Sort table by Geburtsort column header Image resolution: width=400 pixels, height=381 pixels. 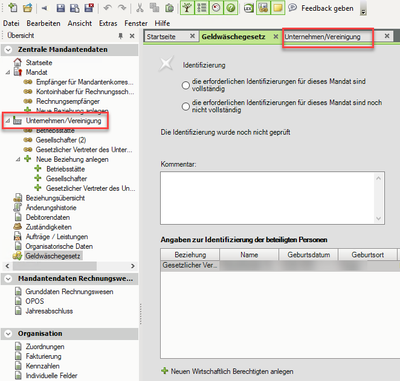(368, 255)
